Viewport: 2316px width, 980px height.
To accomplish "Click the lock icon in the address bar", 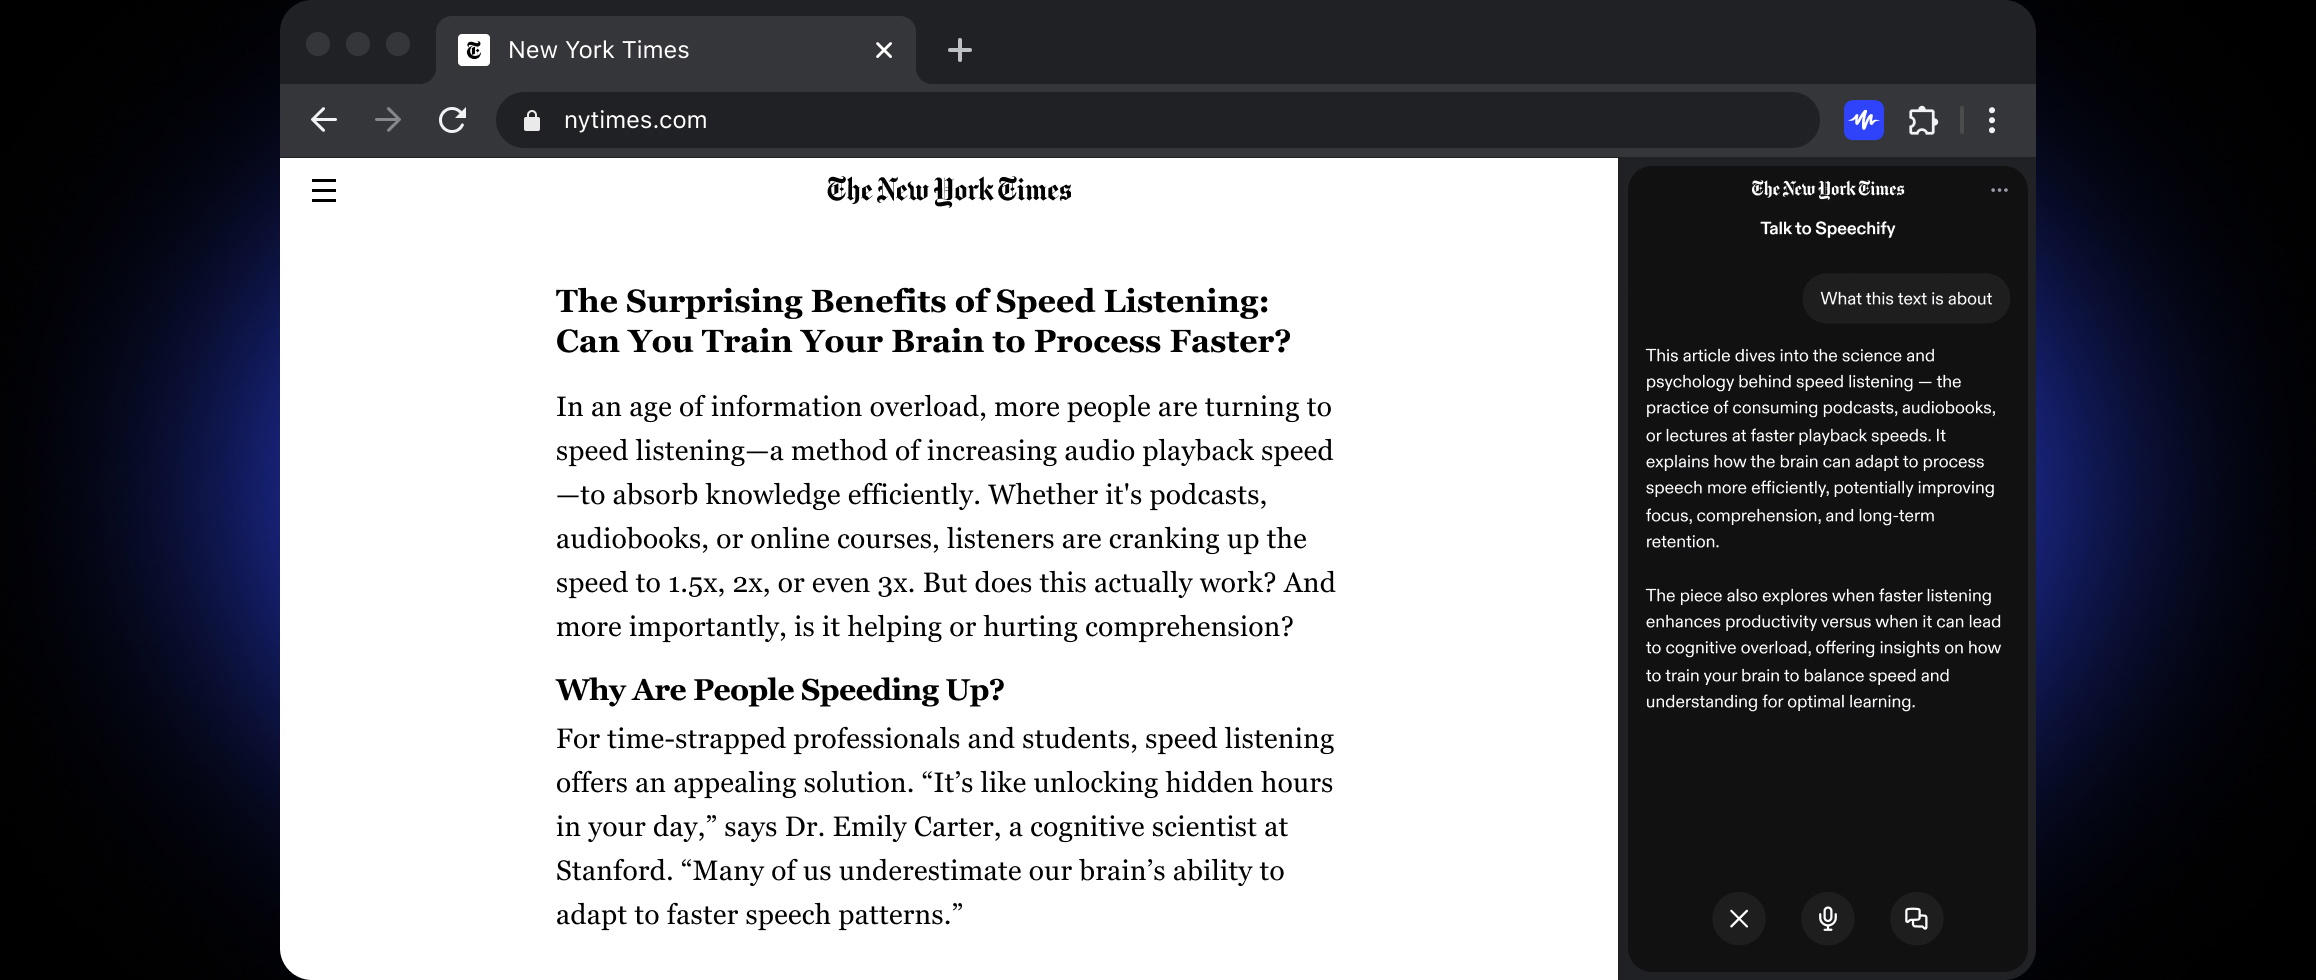I will [531, 120].
